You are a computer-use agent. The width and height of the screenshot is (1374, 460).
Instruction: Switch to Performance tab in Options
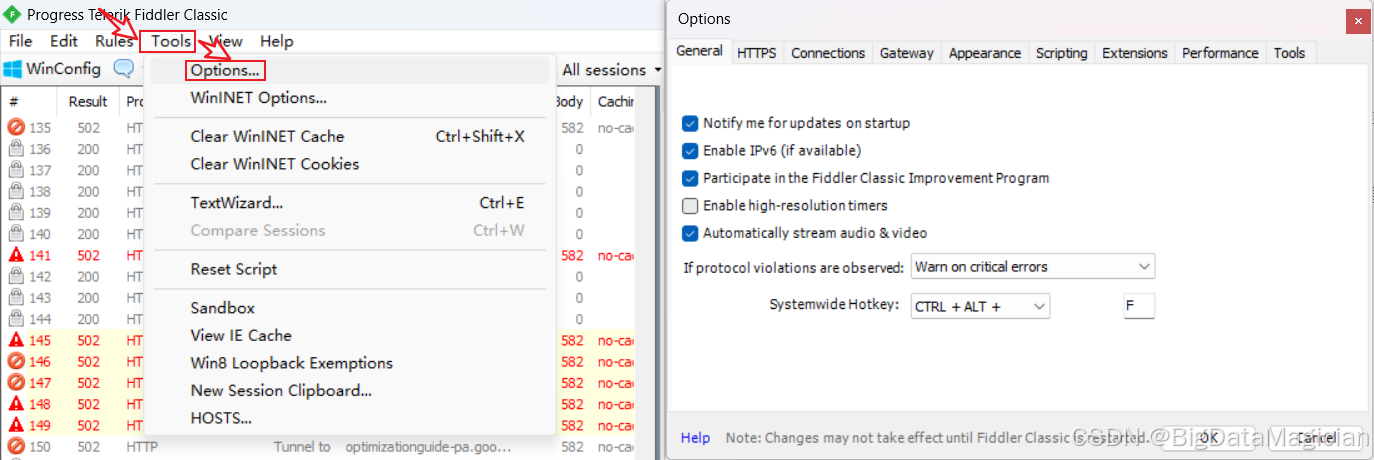1220,53
